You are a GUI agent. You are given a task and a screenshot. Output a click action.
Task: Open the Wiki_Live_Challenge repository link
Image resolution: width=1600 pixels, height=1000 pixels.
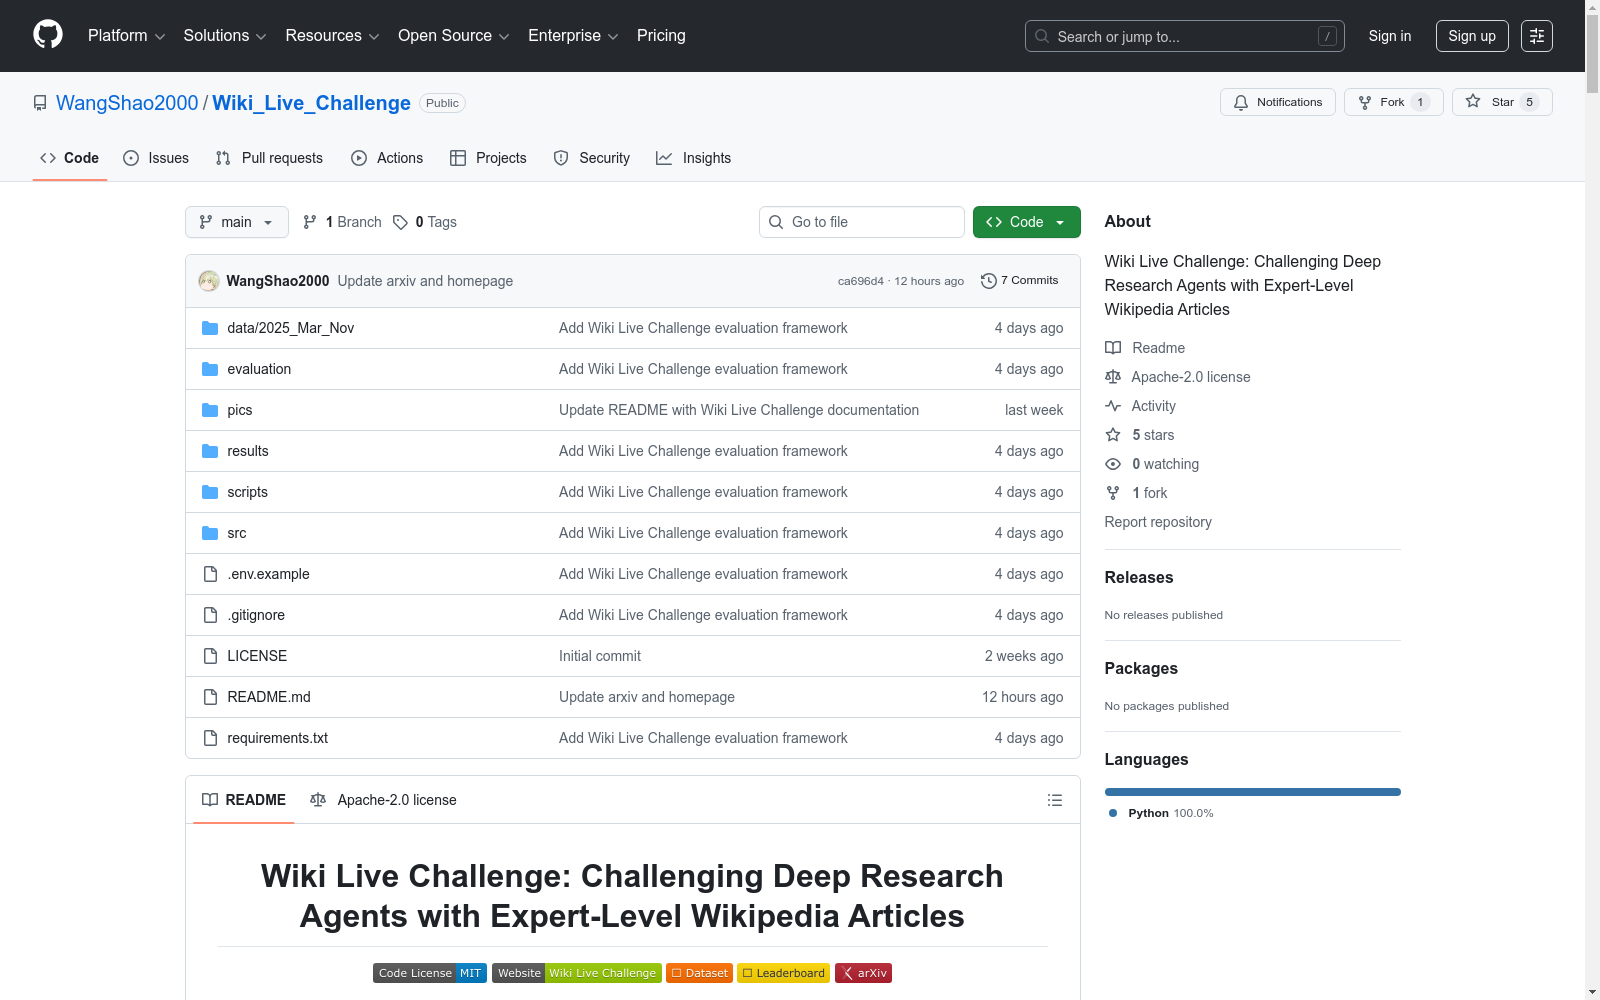pos(311,103)
